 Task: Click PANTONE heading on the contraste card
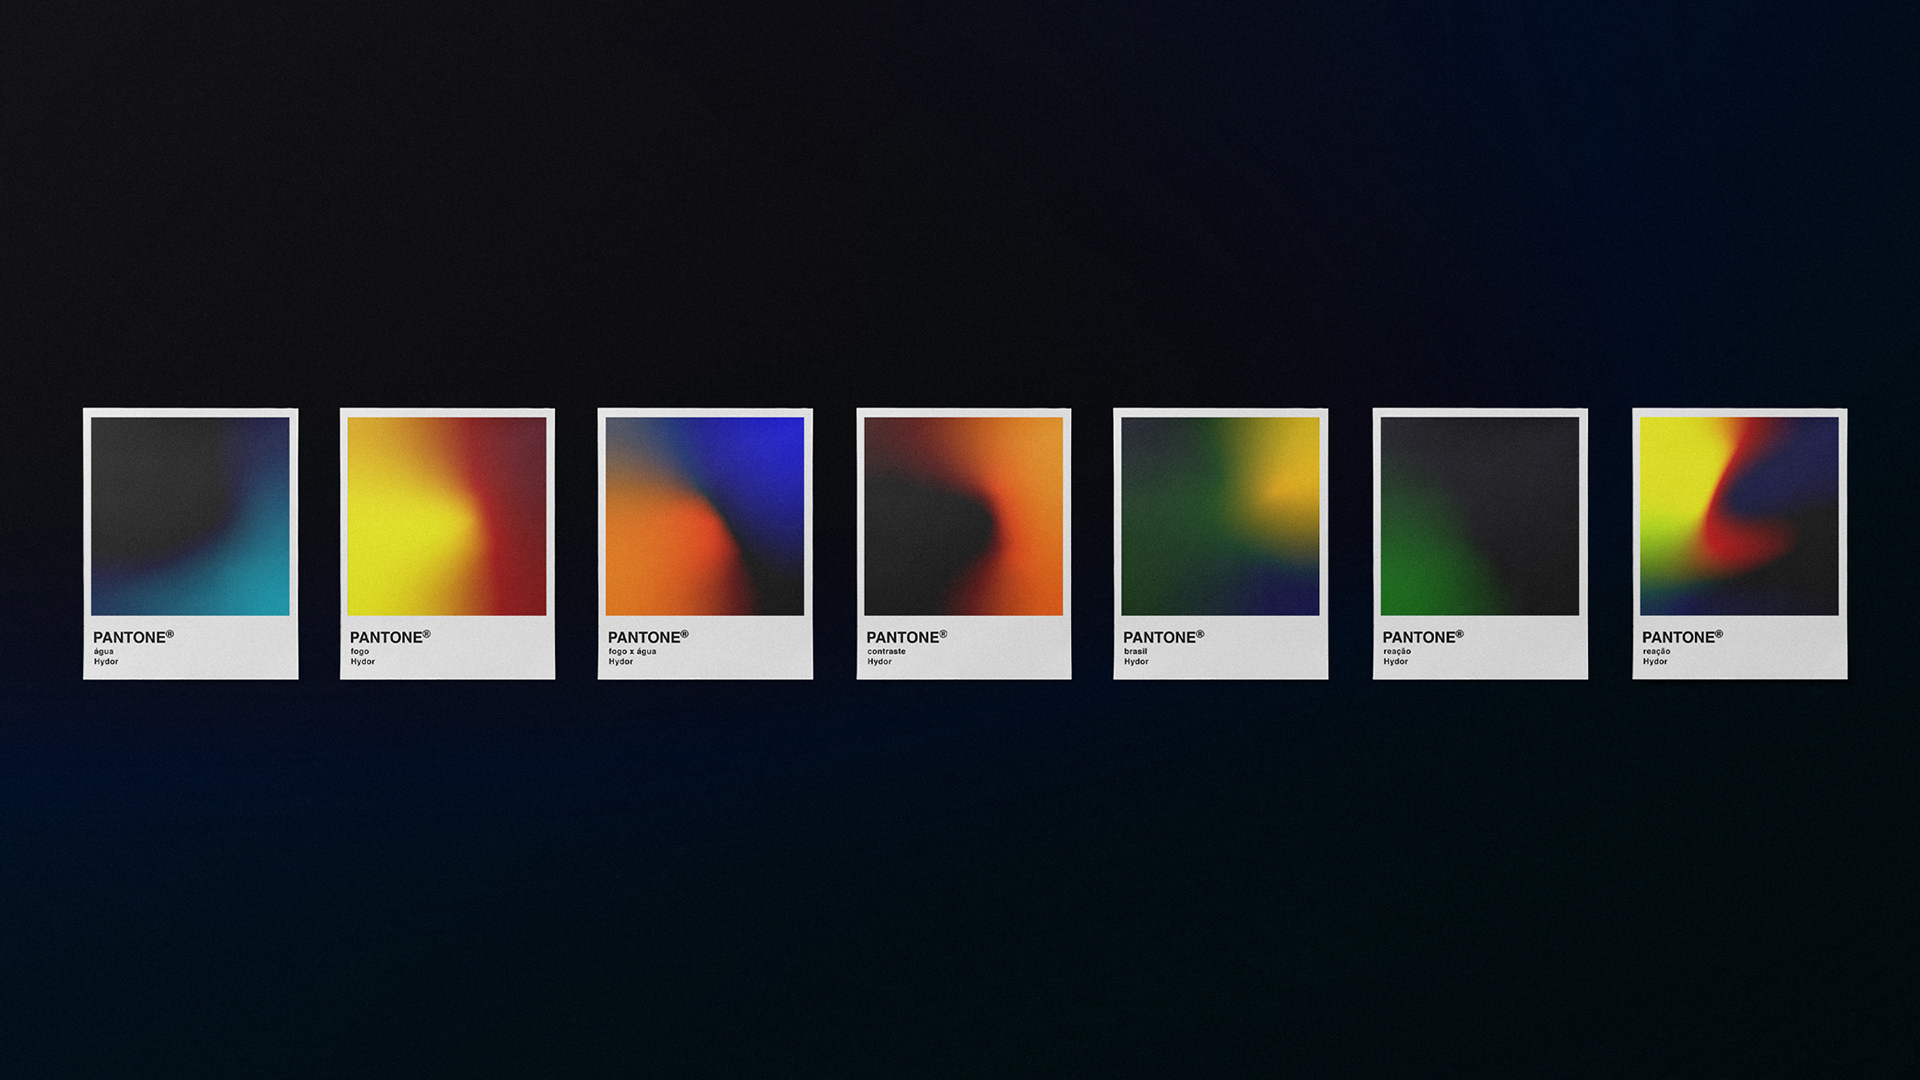coord(906,637)
